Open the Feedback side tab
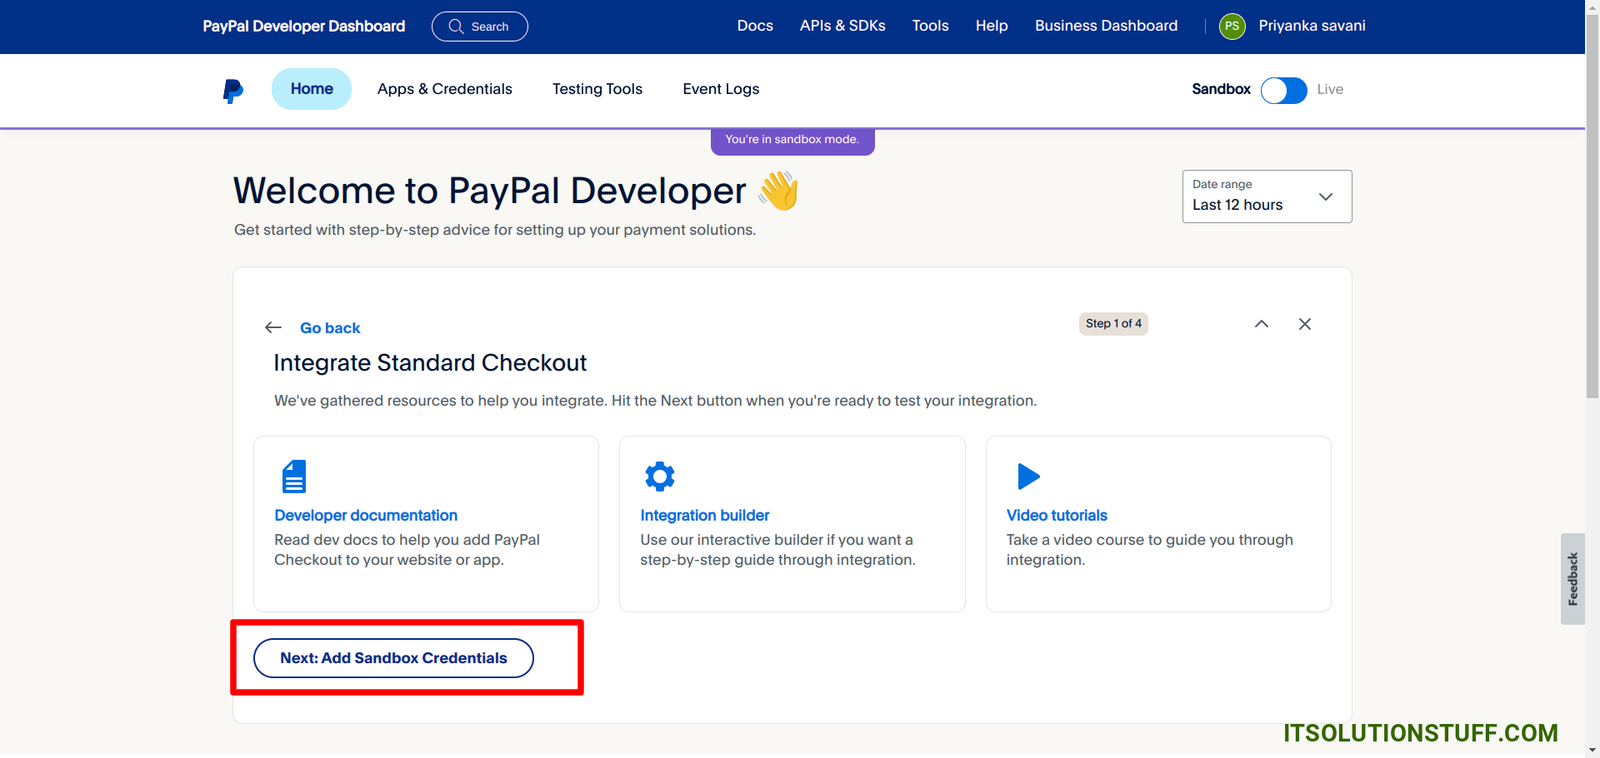This screenshot has height=758, width=1600. coord(1572,579)
